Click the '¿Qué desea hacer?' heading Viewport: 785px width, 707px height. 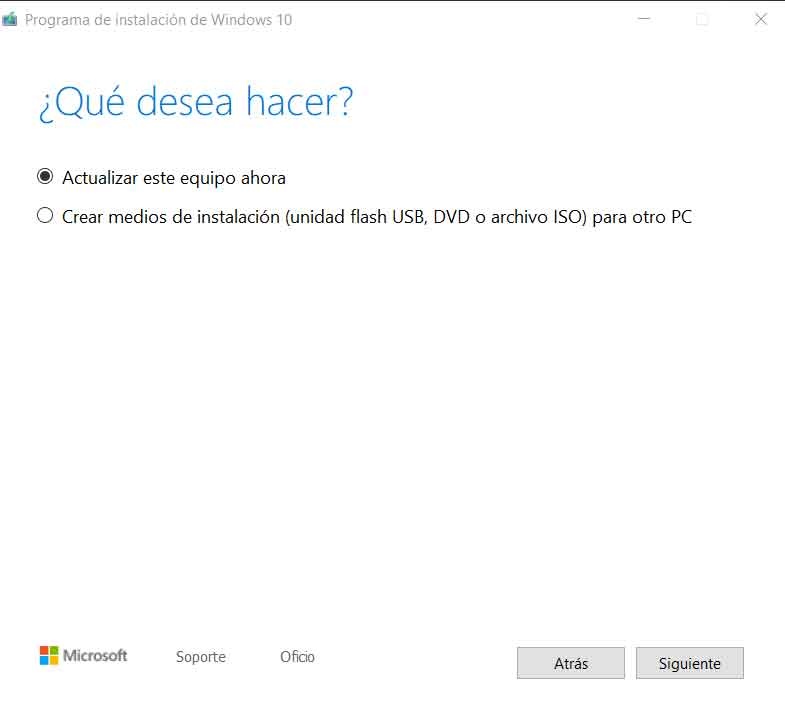click(196, 102)
